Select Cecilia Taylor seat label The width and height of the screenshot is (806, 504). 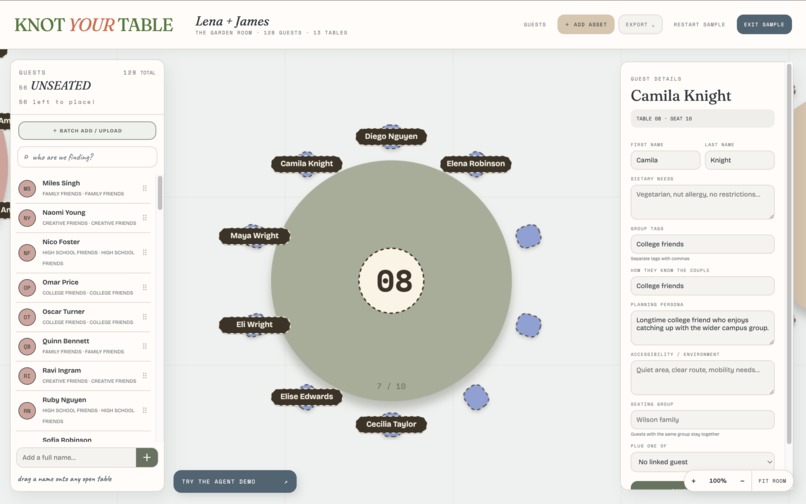(x=391, y=424)
